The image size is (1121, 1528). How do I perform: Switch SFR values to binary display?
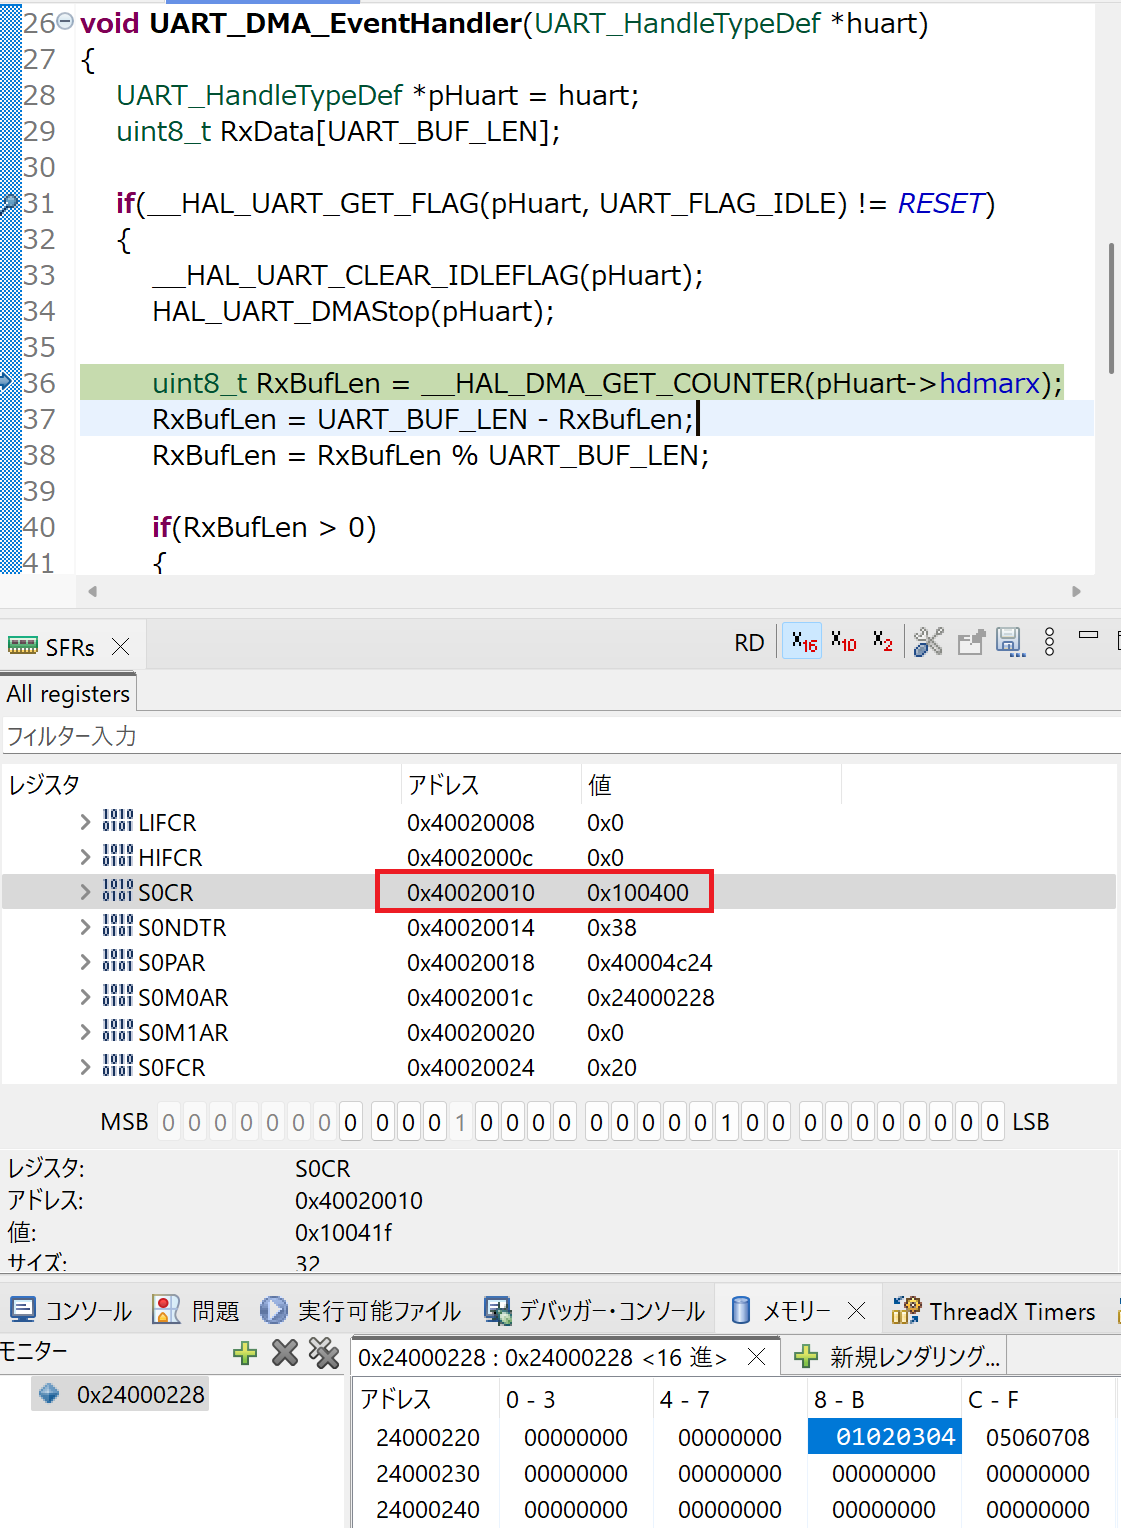tap(882, 642)
